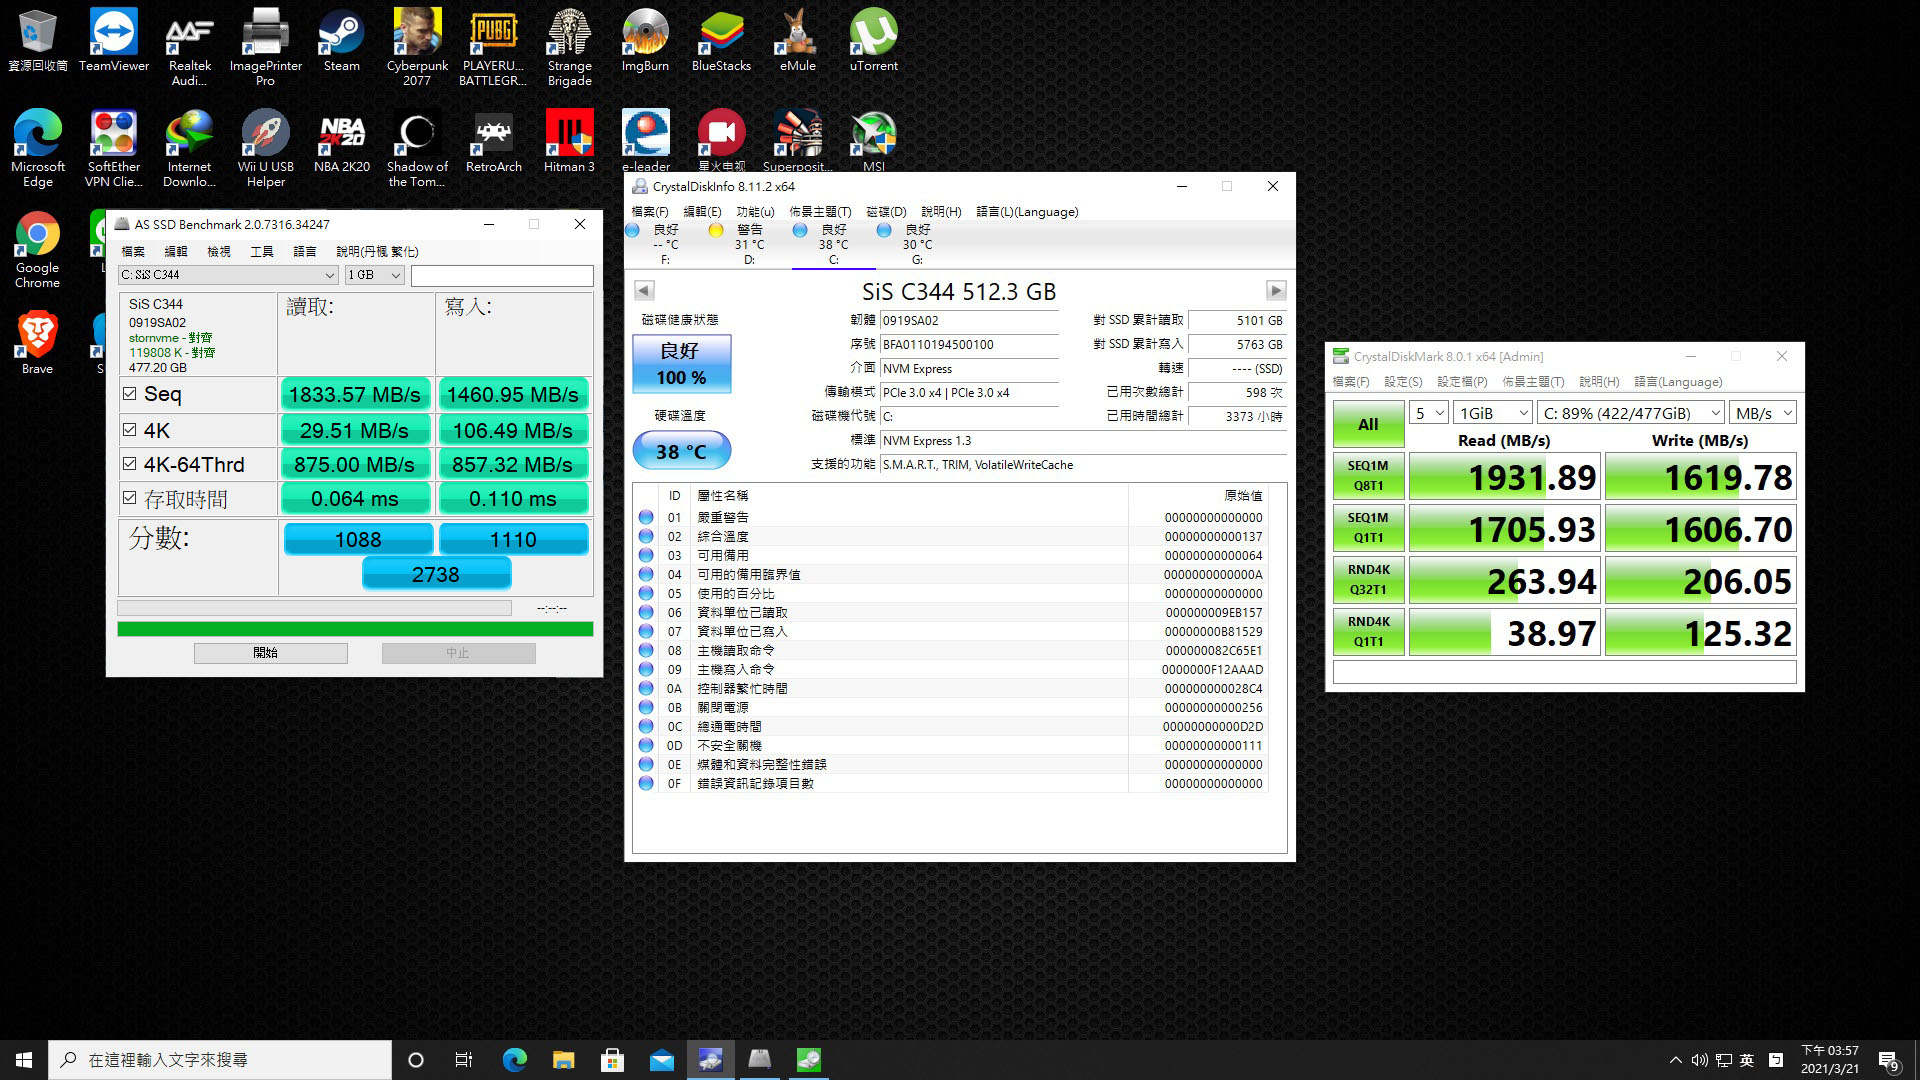
Task: Click the green progress bar in AS SSD
Action: pyautogui.click(x=355, y=629)
